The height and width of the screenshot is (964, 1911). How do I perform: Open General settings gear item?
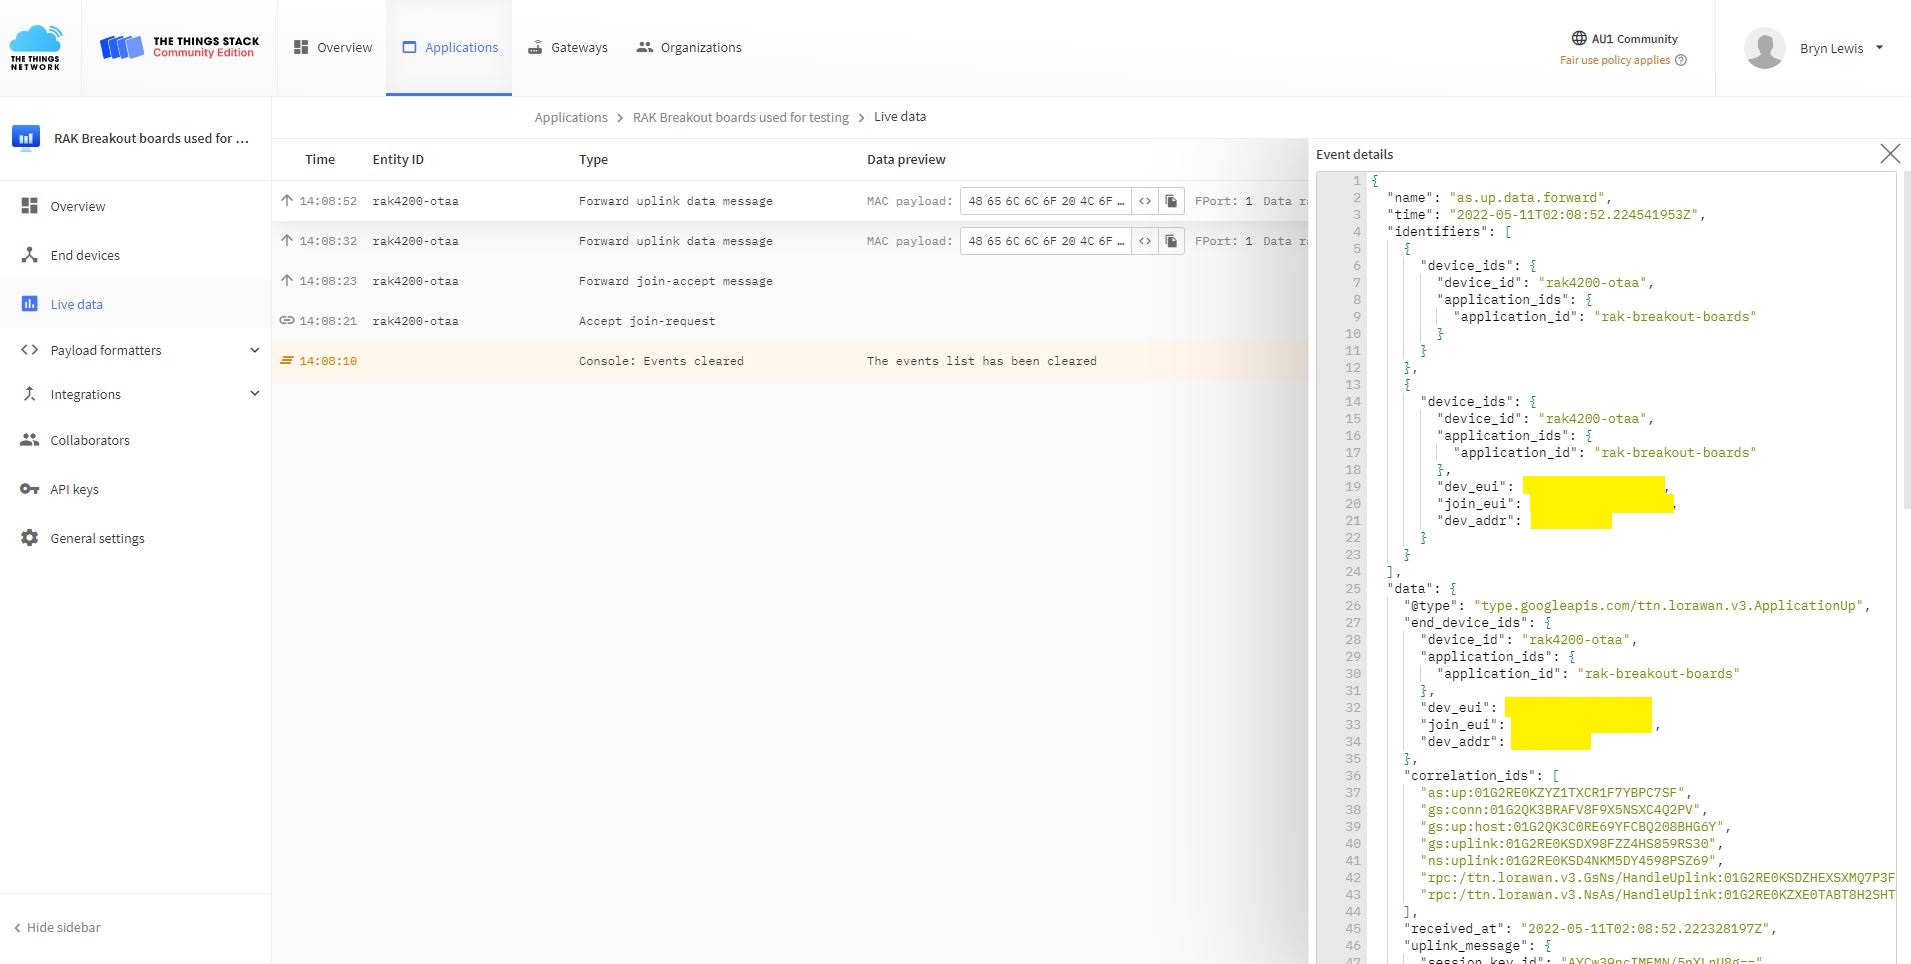[97, 539]
